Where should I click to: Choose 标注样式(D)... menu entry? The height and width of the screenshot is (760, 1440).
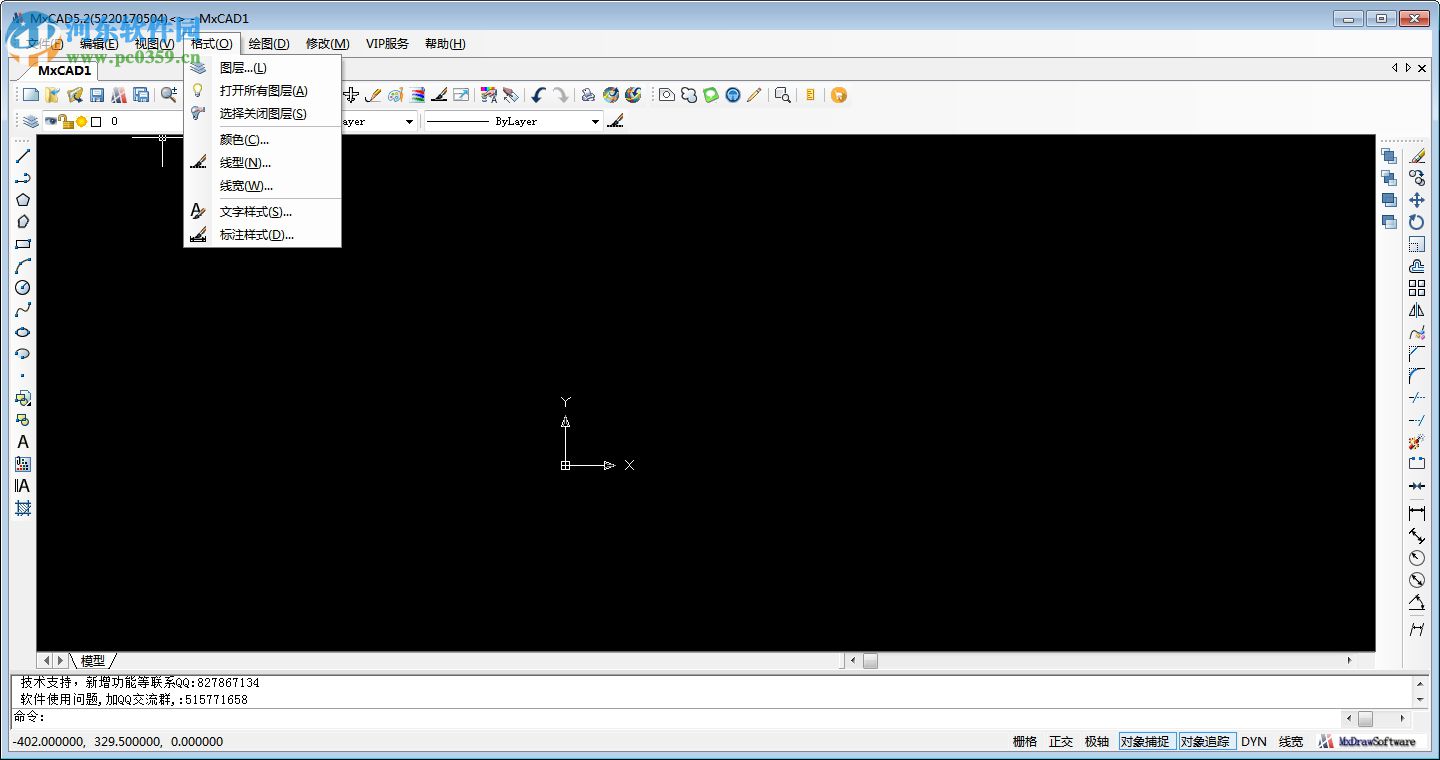click(263, 235)
